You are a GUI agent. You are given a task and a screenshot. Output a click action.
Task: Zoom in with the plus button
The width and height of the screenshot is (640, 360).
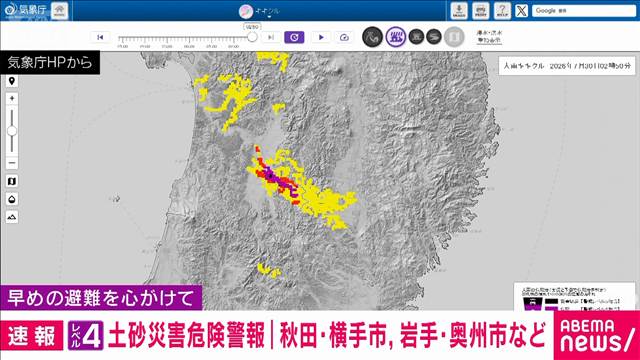pyautogui.click(x=12, y=98)
